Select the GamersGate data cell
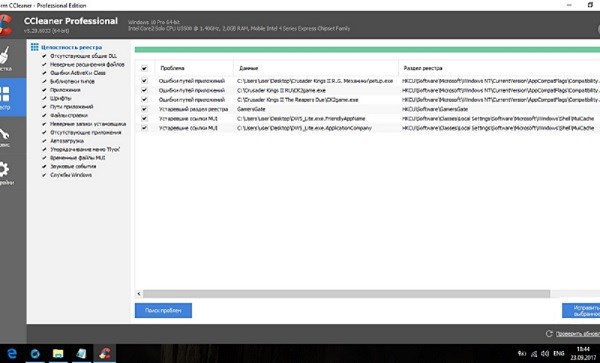 (251, 109)
